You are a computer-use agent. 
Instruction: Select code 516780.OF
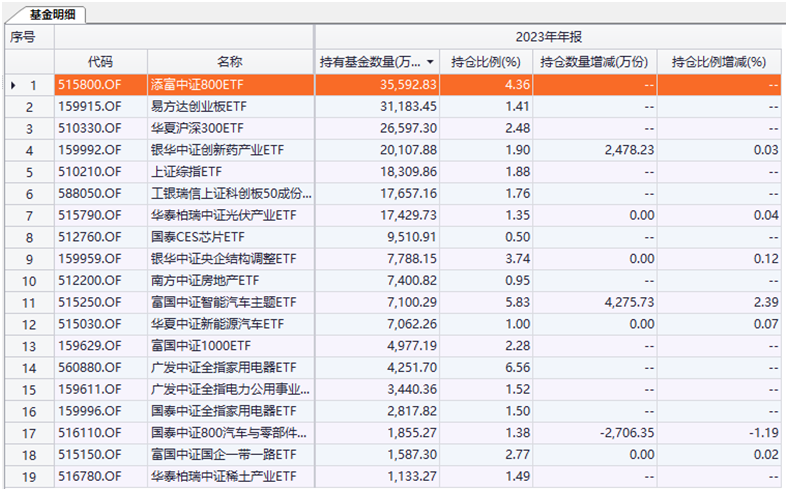[89, 476]
